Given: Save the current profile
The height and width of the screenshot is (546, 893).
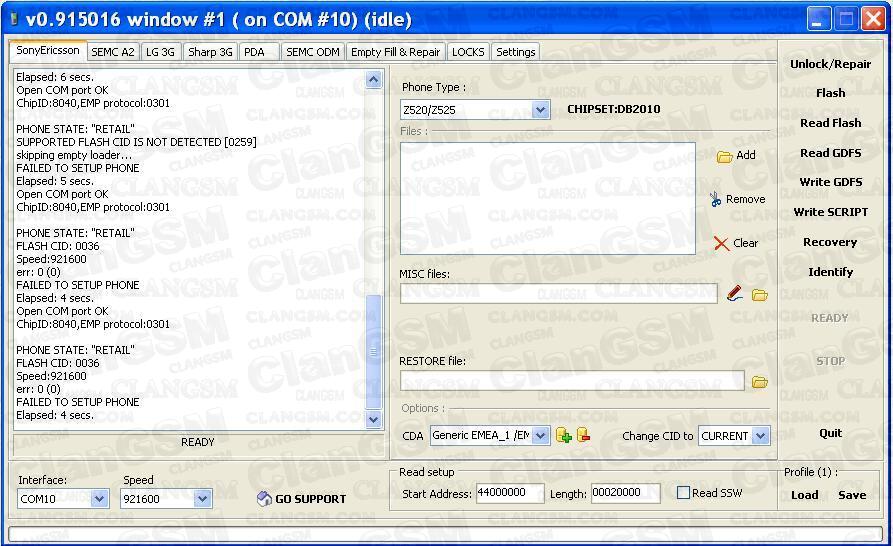Looking at the screenshot, I should coord(852,495).
